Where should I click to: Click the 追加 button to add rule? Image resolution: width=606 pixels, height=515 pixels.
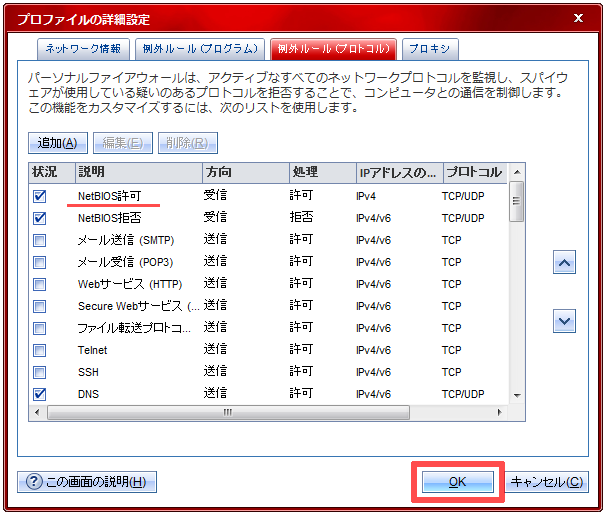click(59, 143)
